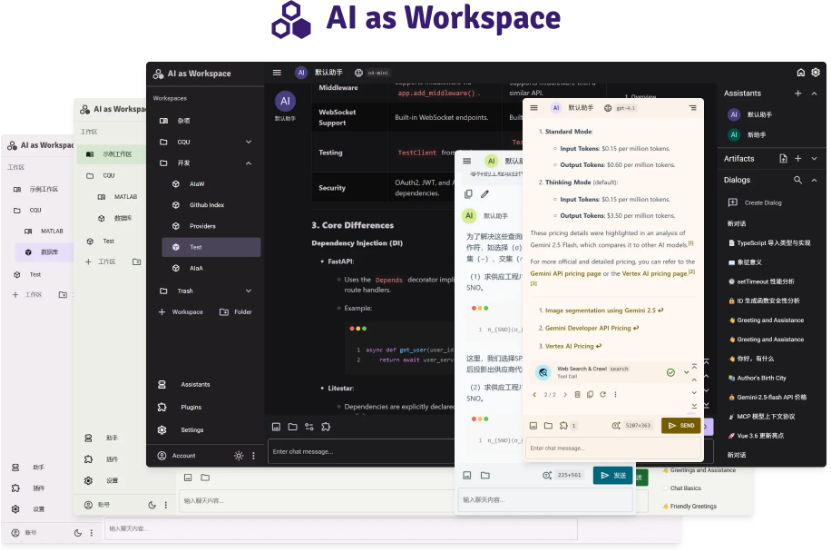Import artifact file icon in Artifacts header
This screenshot has width=831, height=556.
783,158
